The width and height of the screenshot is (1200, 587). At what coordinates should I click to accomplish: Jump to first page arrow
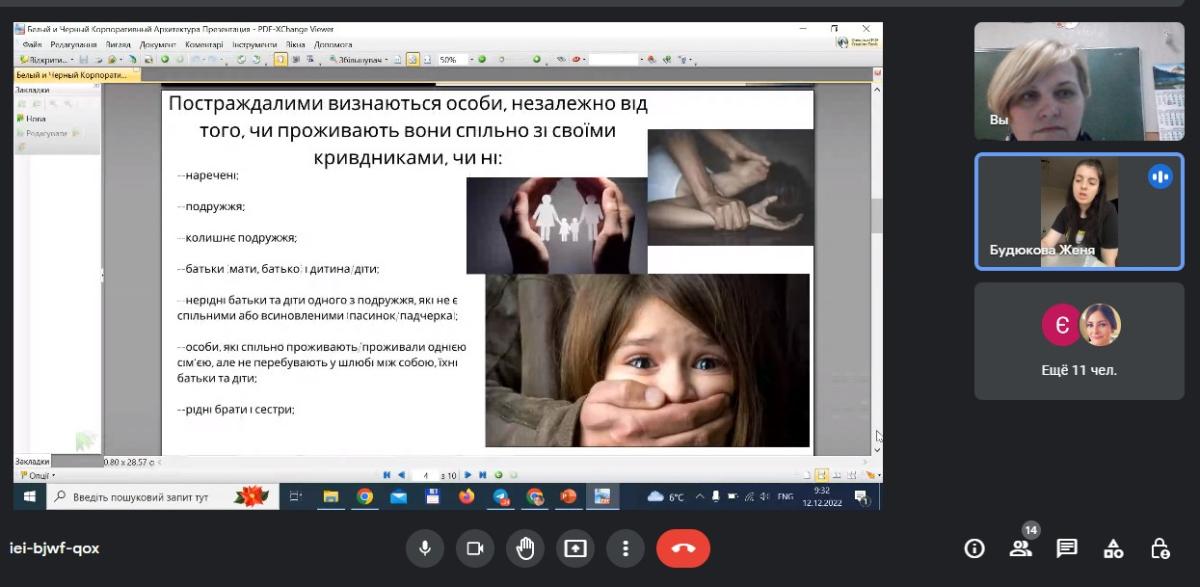pyautogui.click(x=387, y=475)
